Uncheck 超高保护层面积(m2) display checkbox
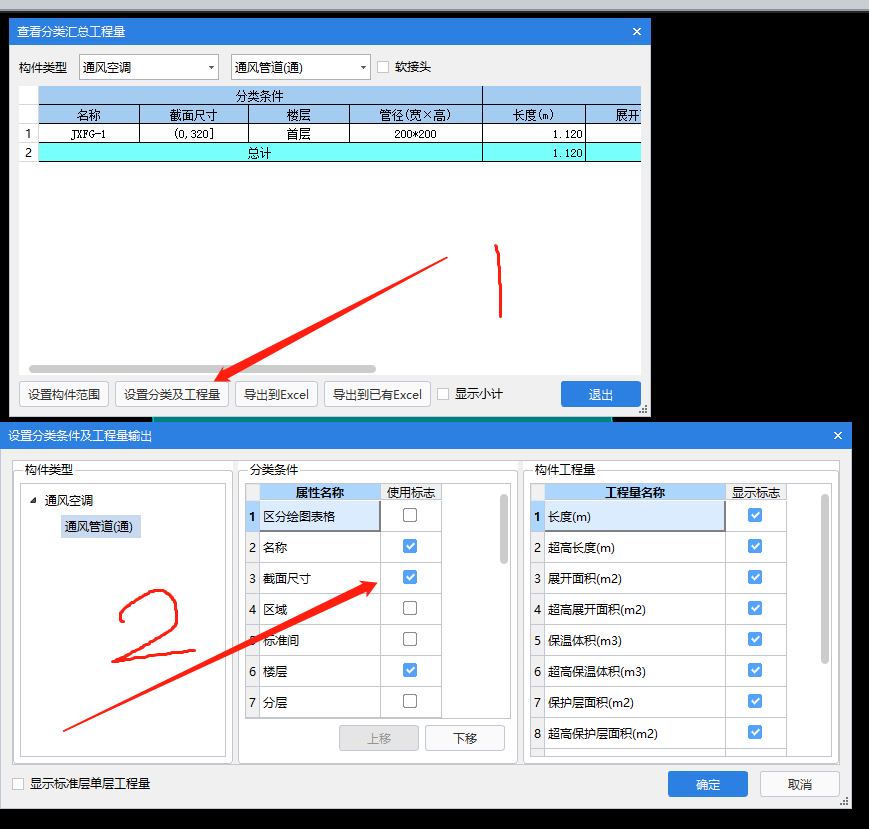This screenshot has width=869, height=829. pyautogui.click(x=755, y=733)
